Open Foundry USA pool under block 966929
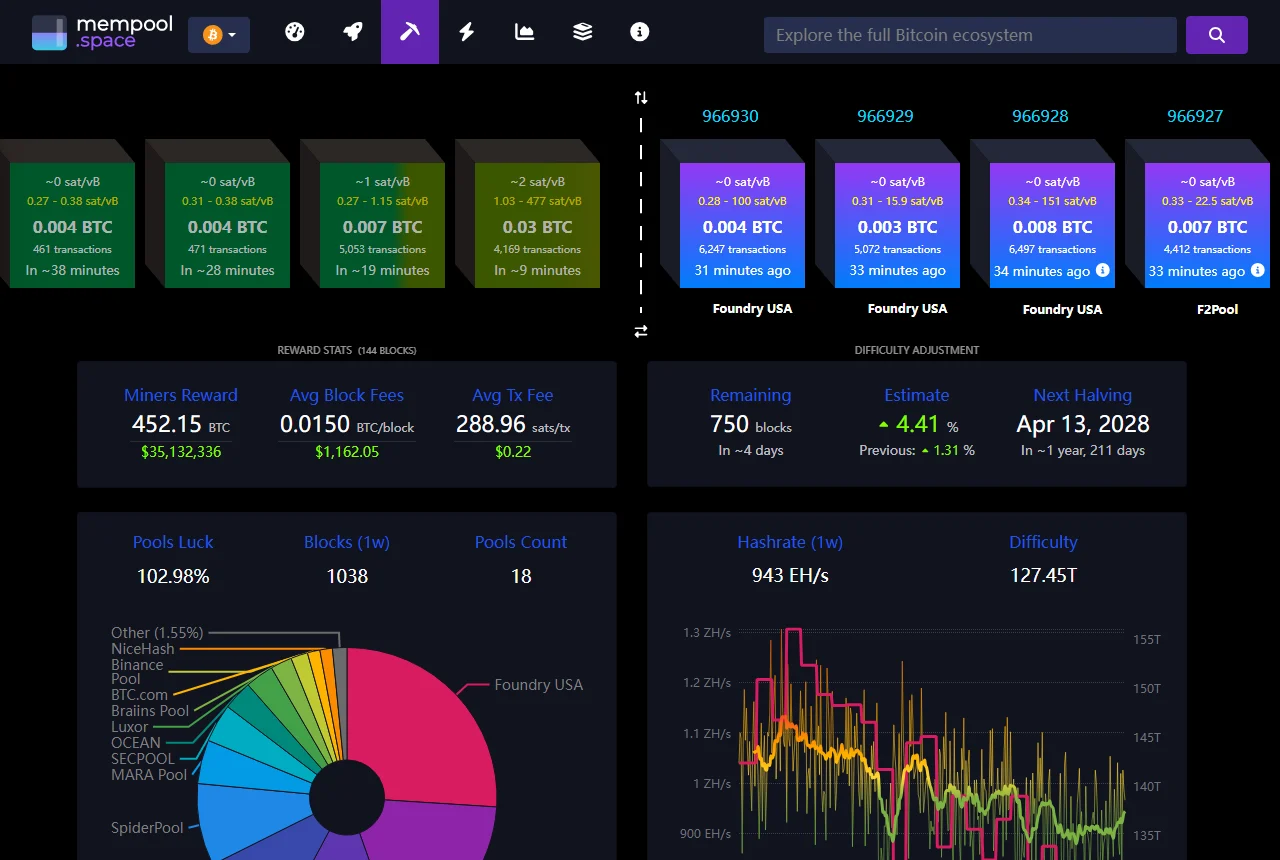Screen dimensions: 1280x860 point(907,308)
